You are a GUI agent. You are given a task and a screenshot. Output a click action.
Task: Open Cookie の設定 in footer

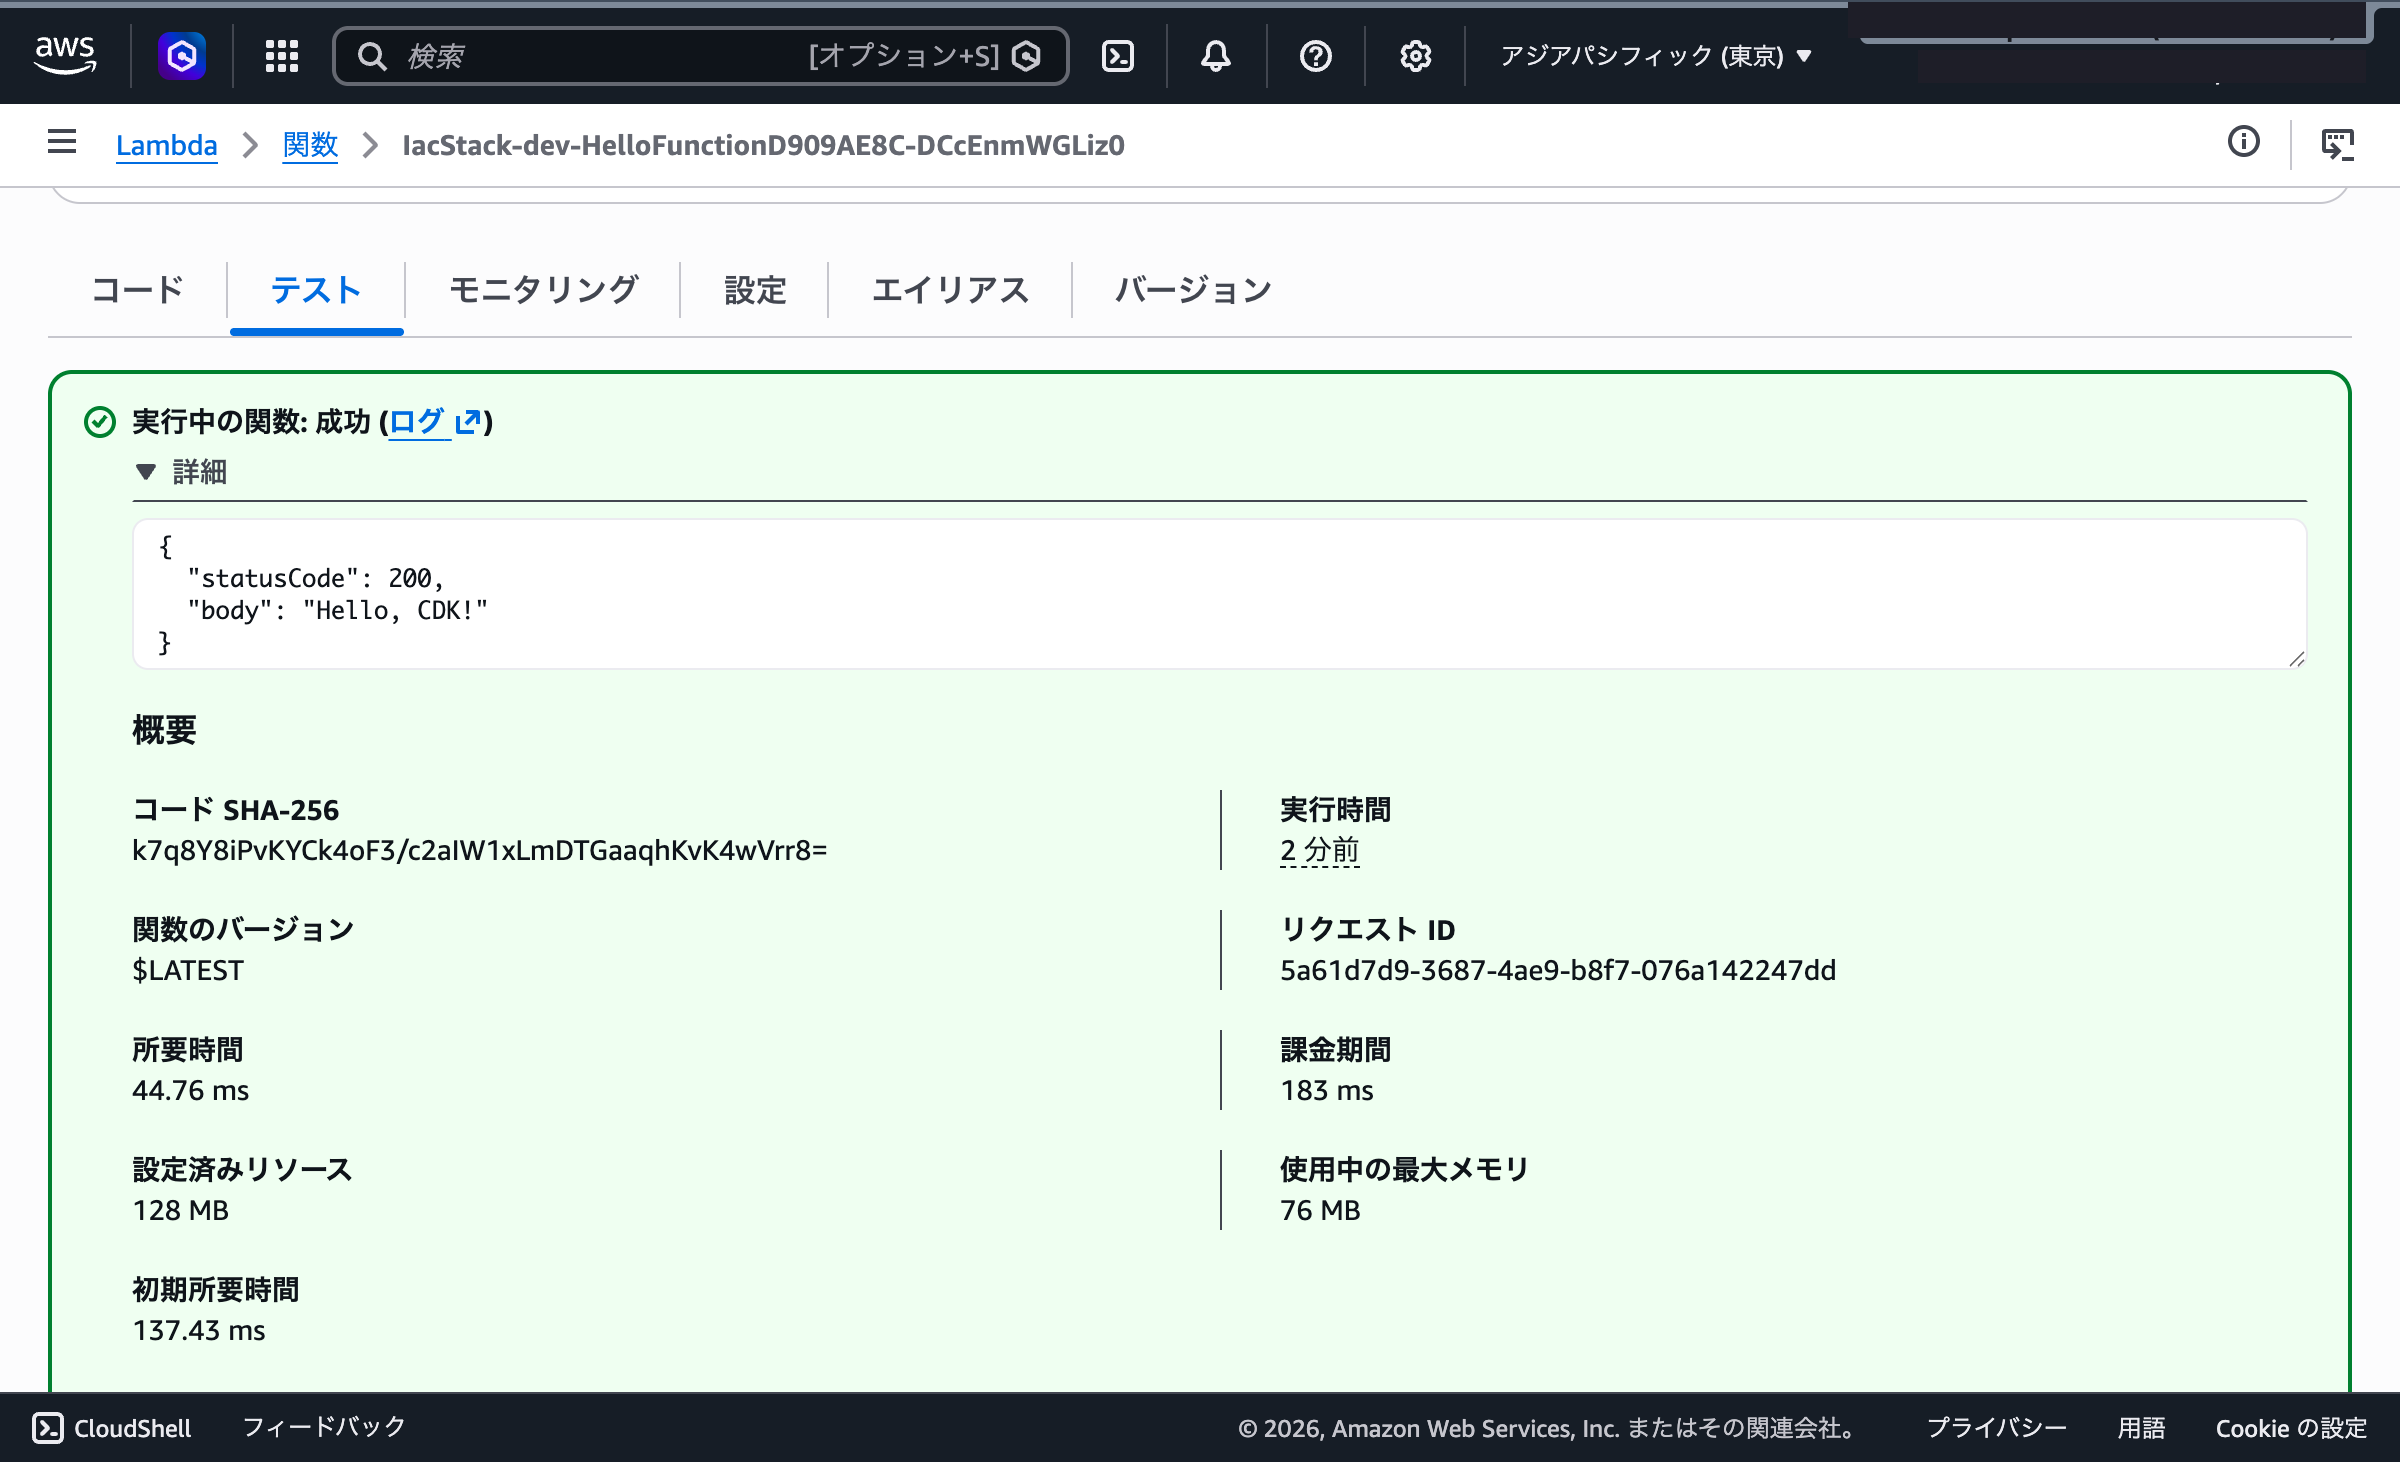click(2291, 1428)
